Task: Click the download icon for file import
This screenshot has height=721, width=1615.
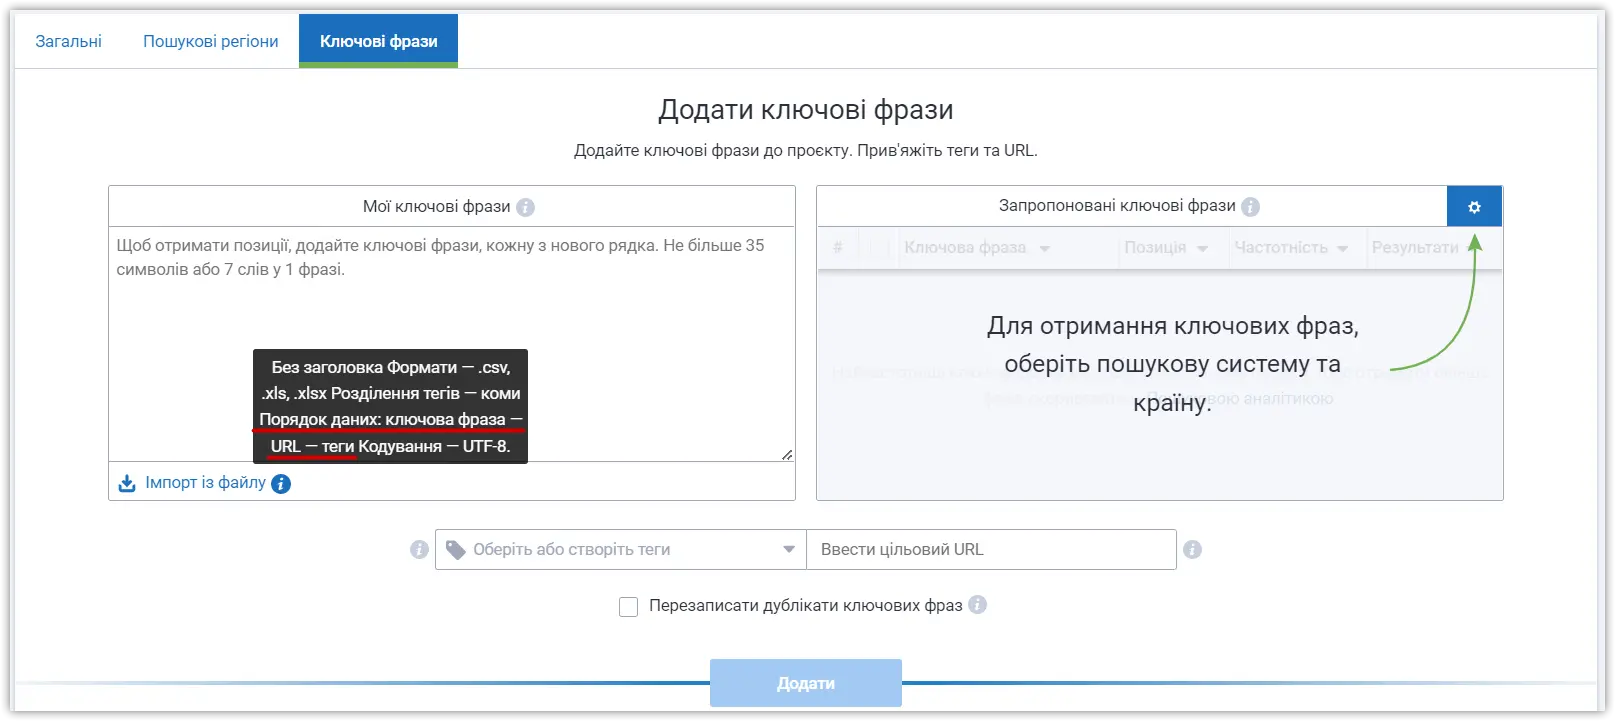Action: 127,483
